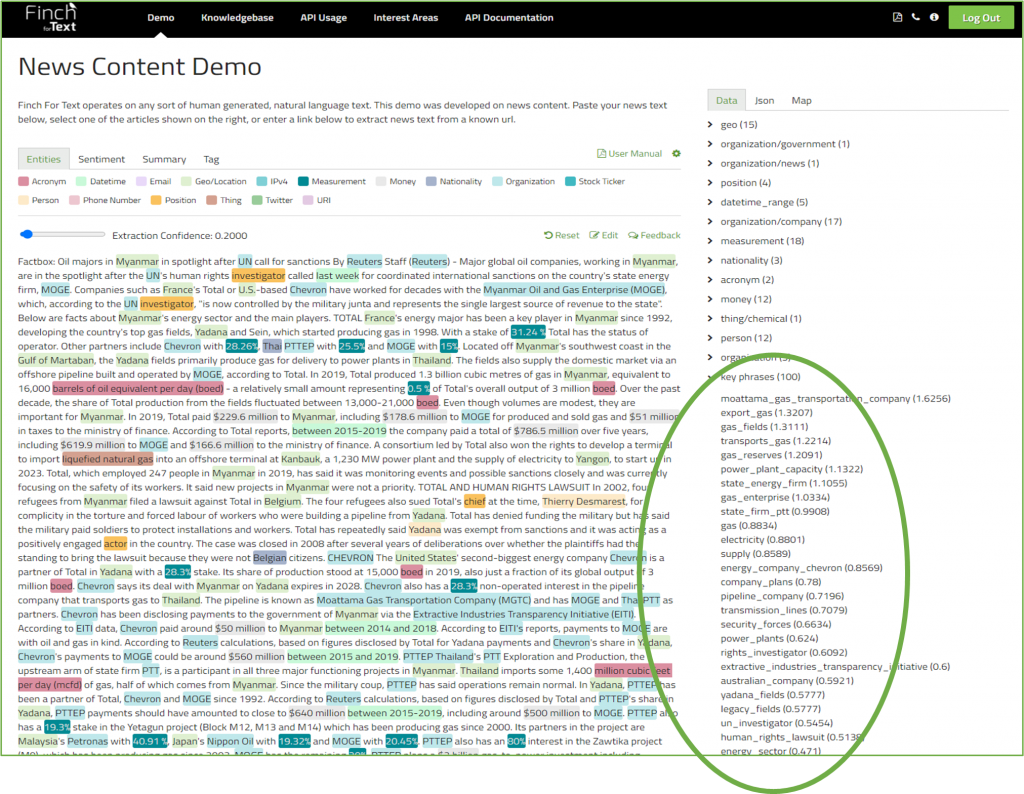Click the Log Out button
The height and width of the screenshot is (794, 1024).
[979, 18]
